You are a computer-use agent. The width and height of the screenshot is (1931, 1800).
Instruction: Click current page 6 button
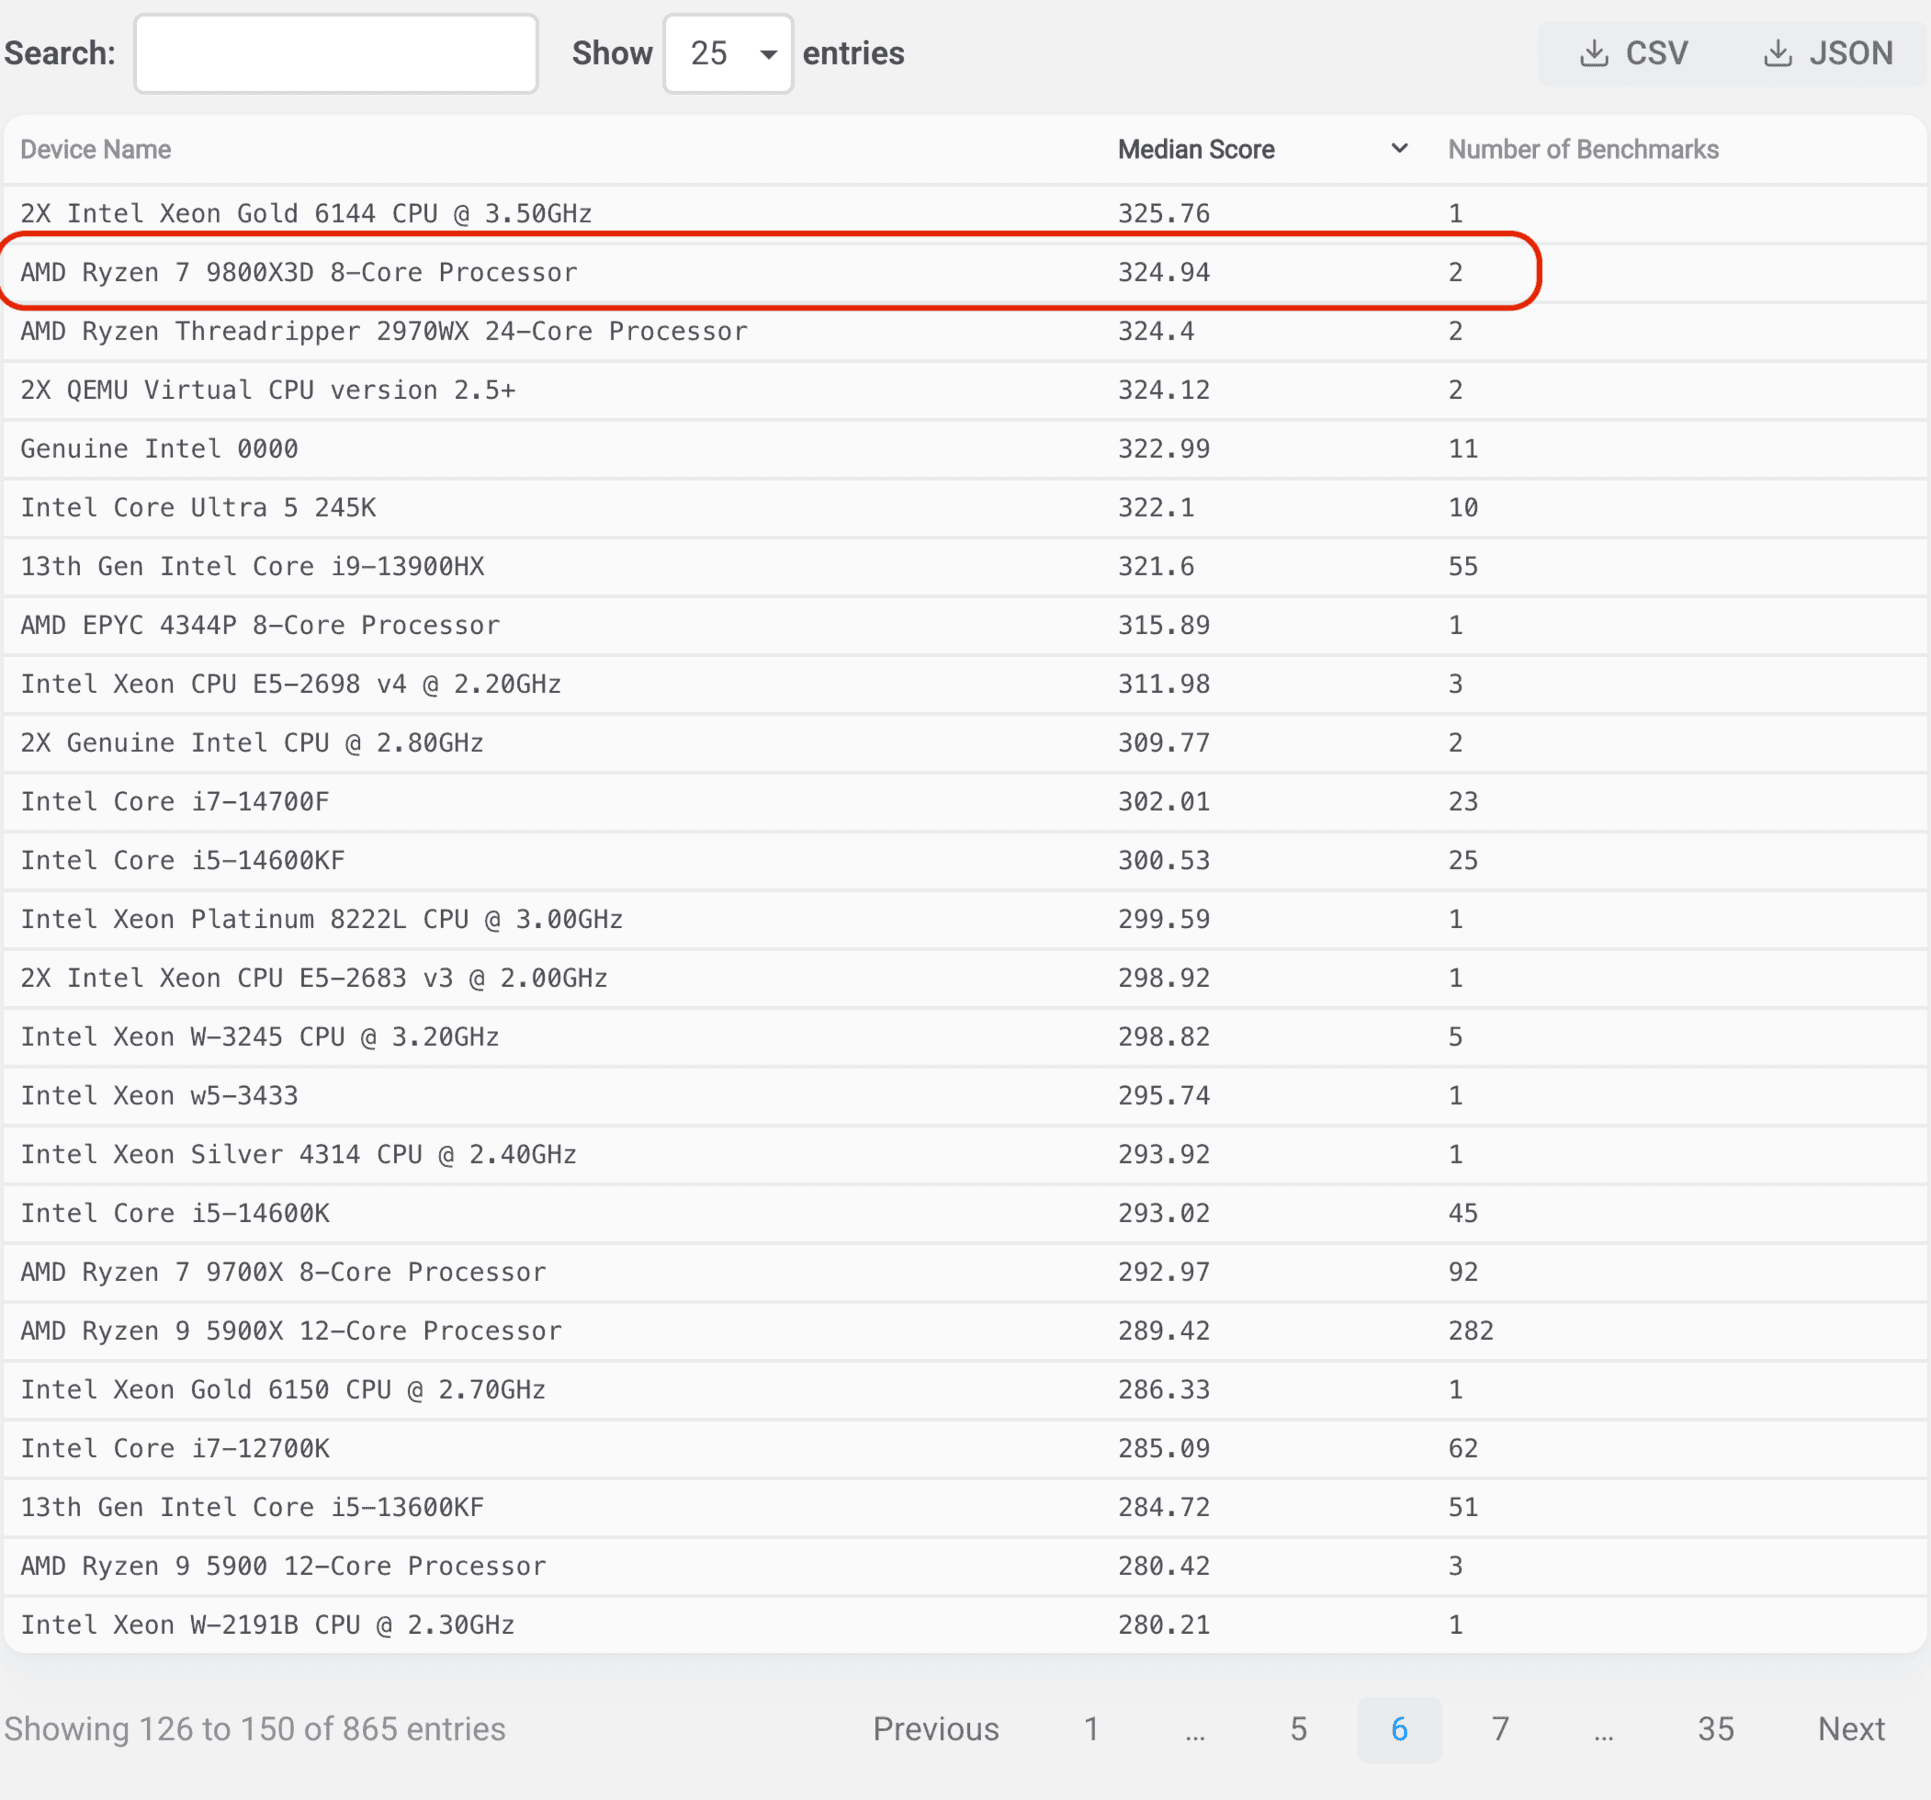point(1398,1729)
